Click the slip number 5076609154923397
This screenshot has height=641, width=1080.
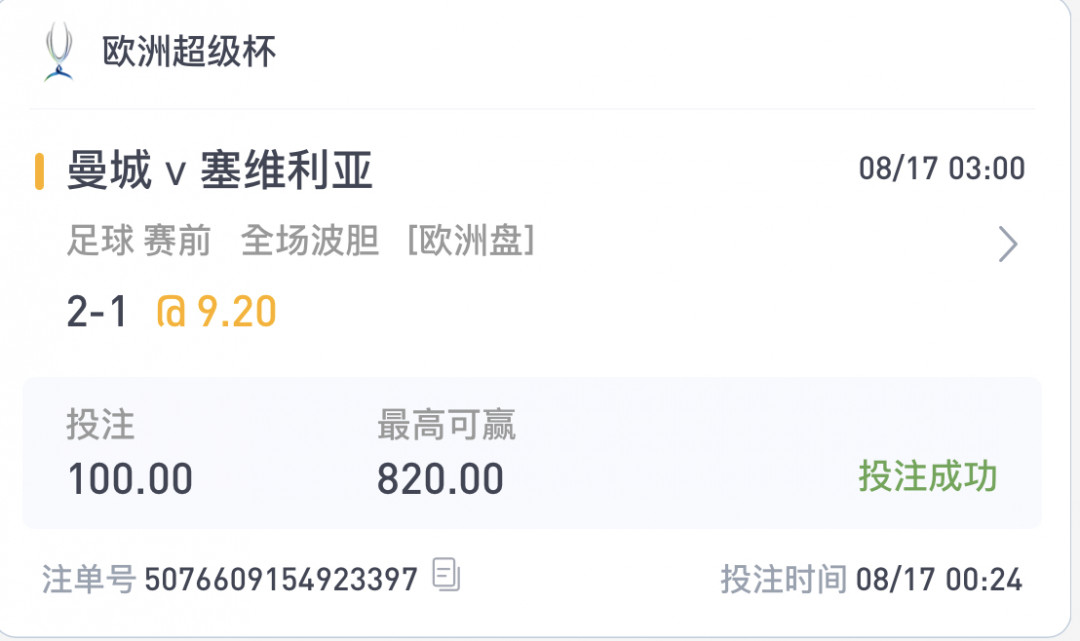click(281, 579)
